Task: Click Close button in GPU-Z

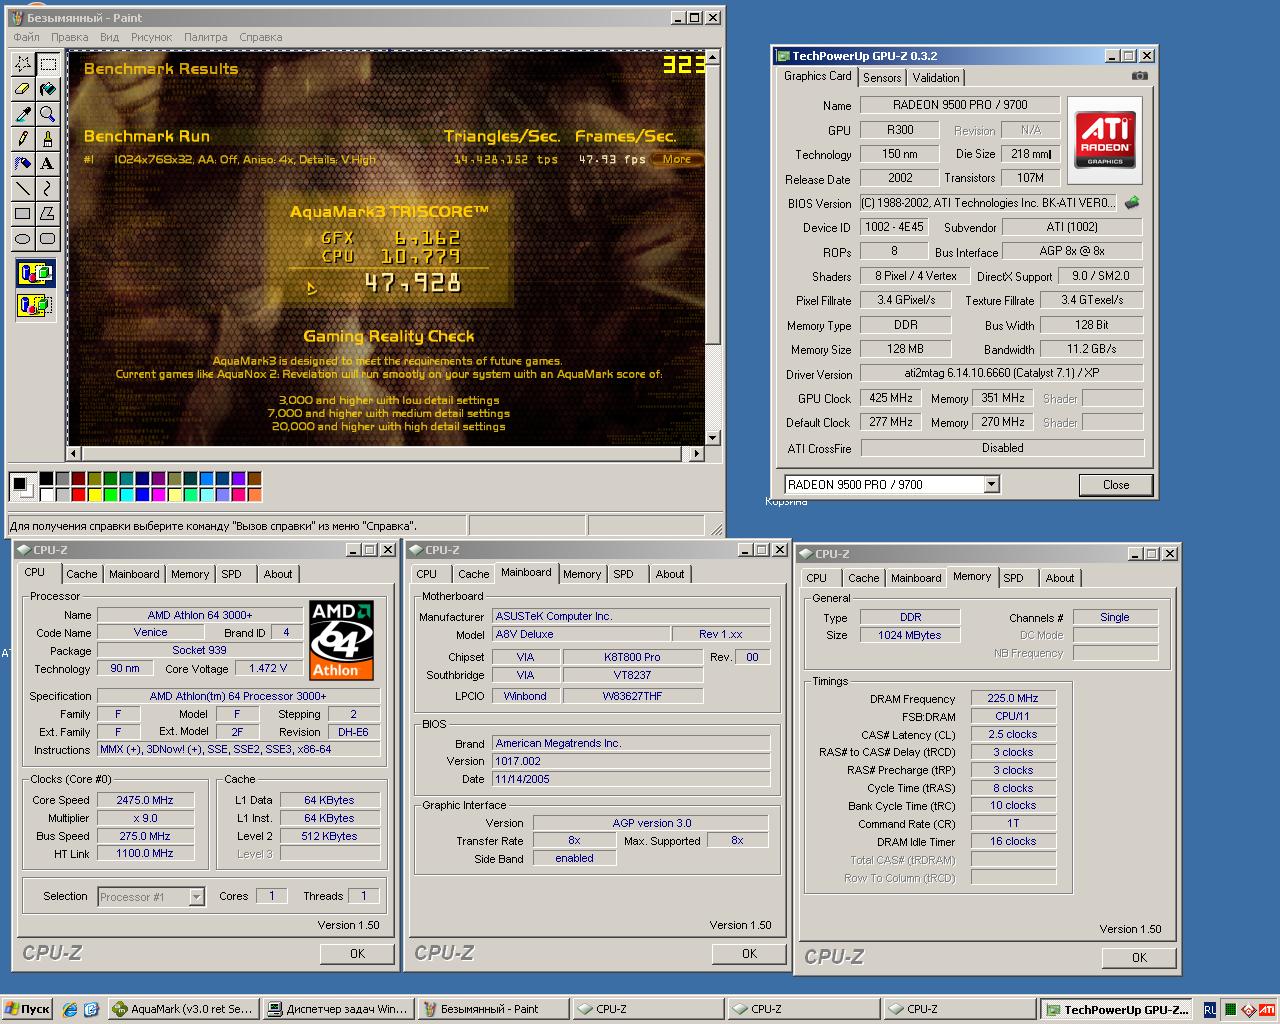Action: [1116, 485]
